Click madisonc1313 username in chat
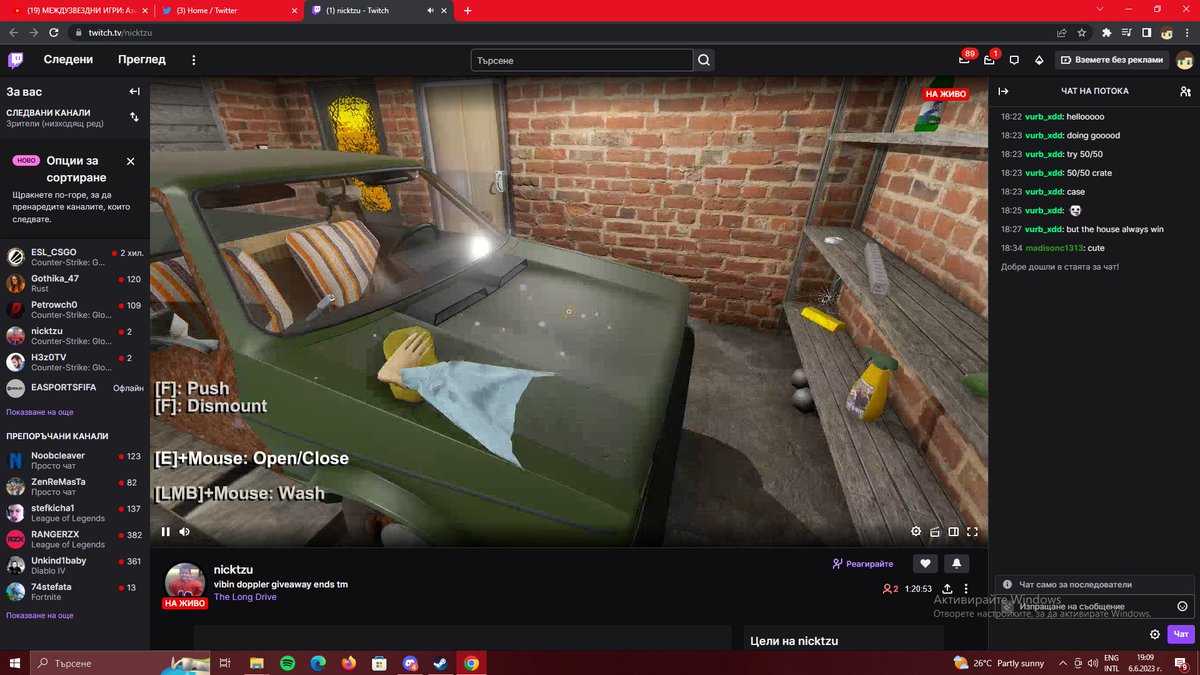The image size is (1200, 675). 1054,248
